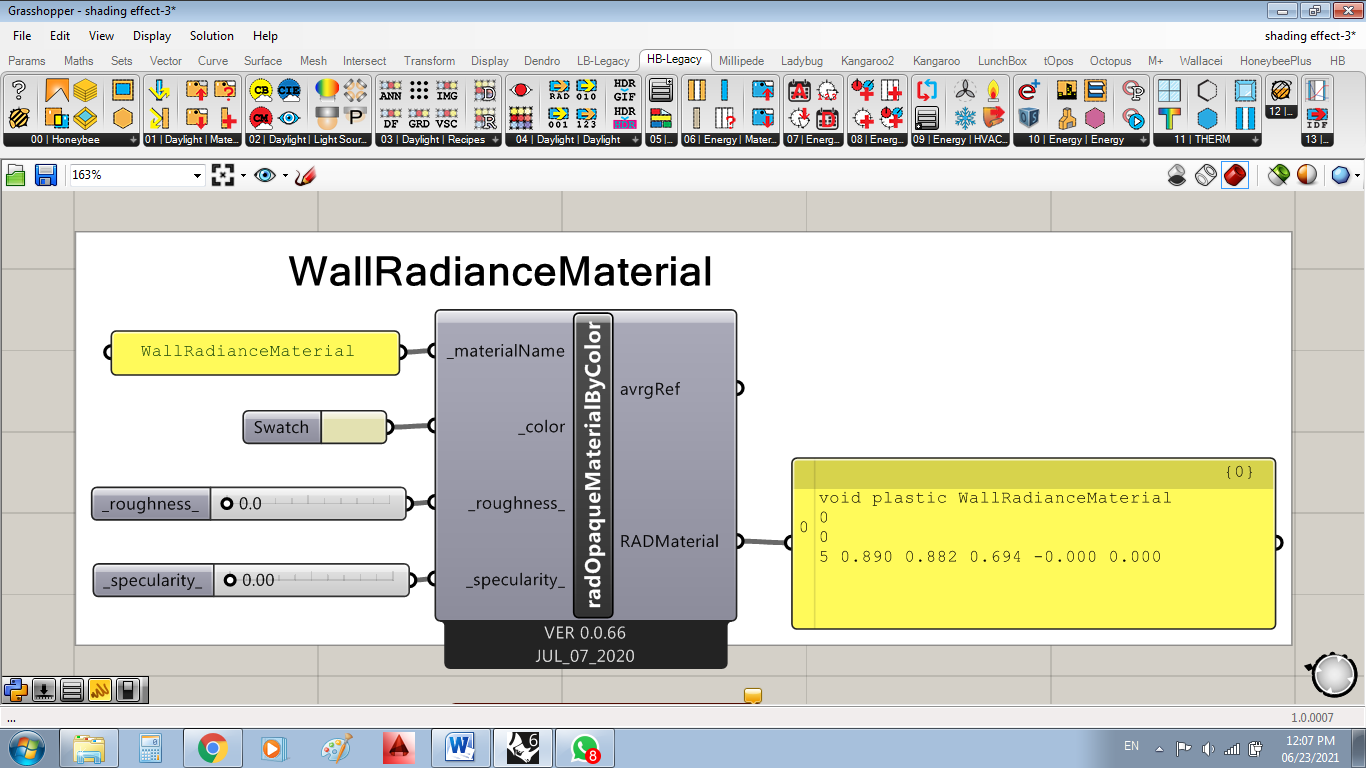Switch to the Ladybug tab
The width and height of the screenshot is (1366, 768).
(804, 60)
